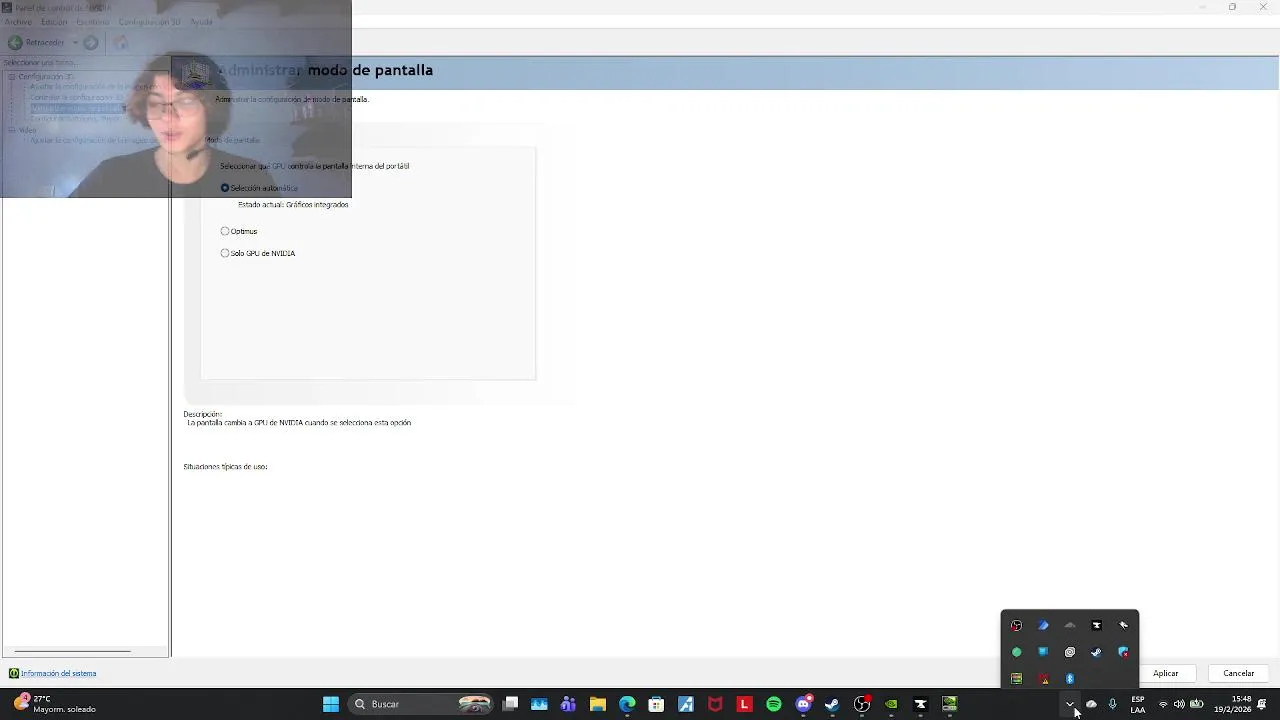Open Wi-Fi network settings in tray
The image size is (1280, 720).
tap(1163, 704)
